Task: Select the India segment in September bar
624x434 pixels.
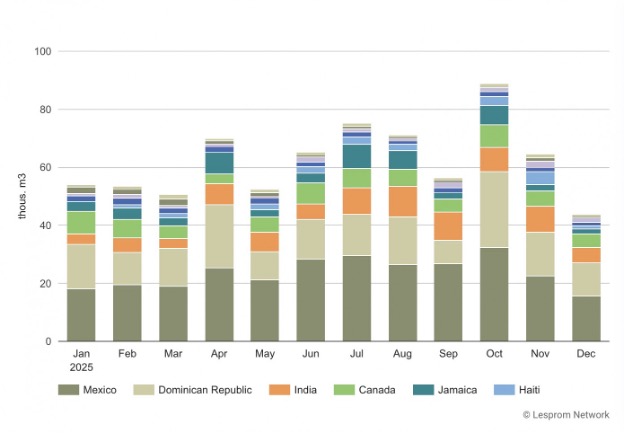Action: coord(449,226)
